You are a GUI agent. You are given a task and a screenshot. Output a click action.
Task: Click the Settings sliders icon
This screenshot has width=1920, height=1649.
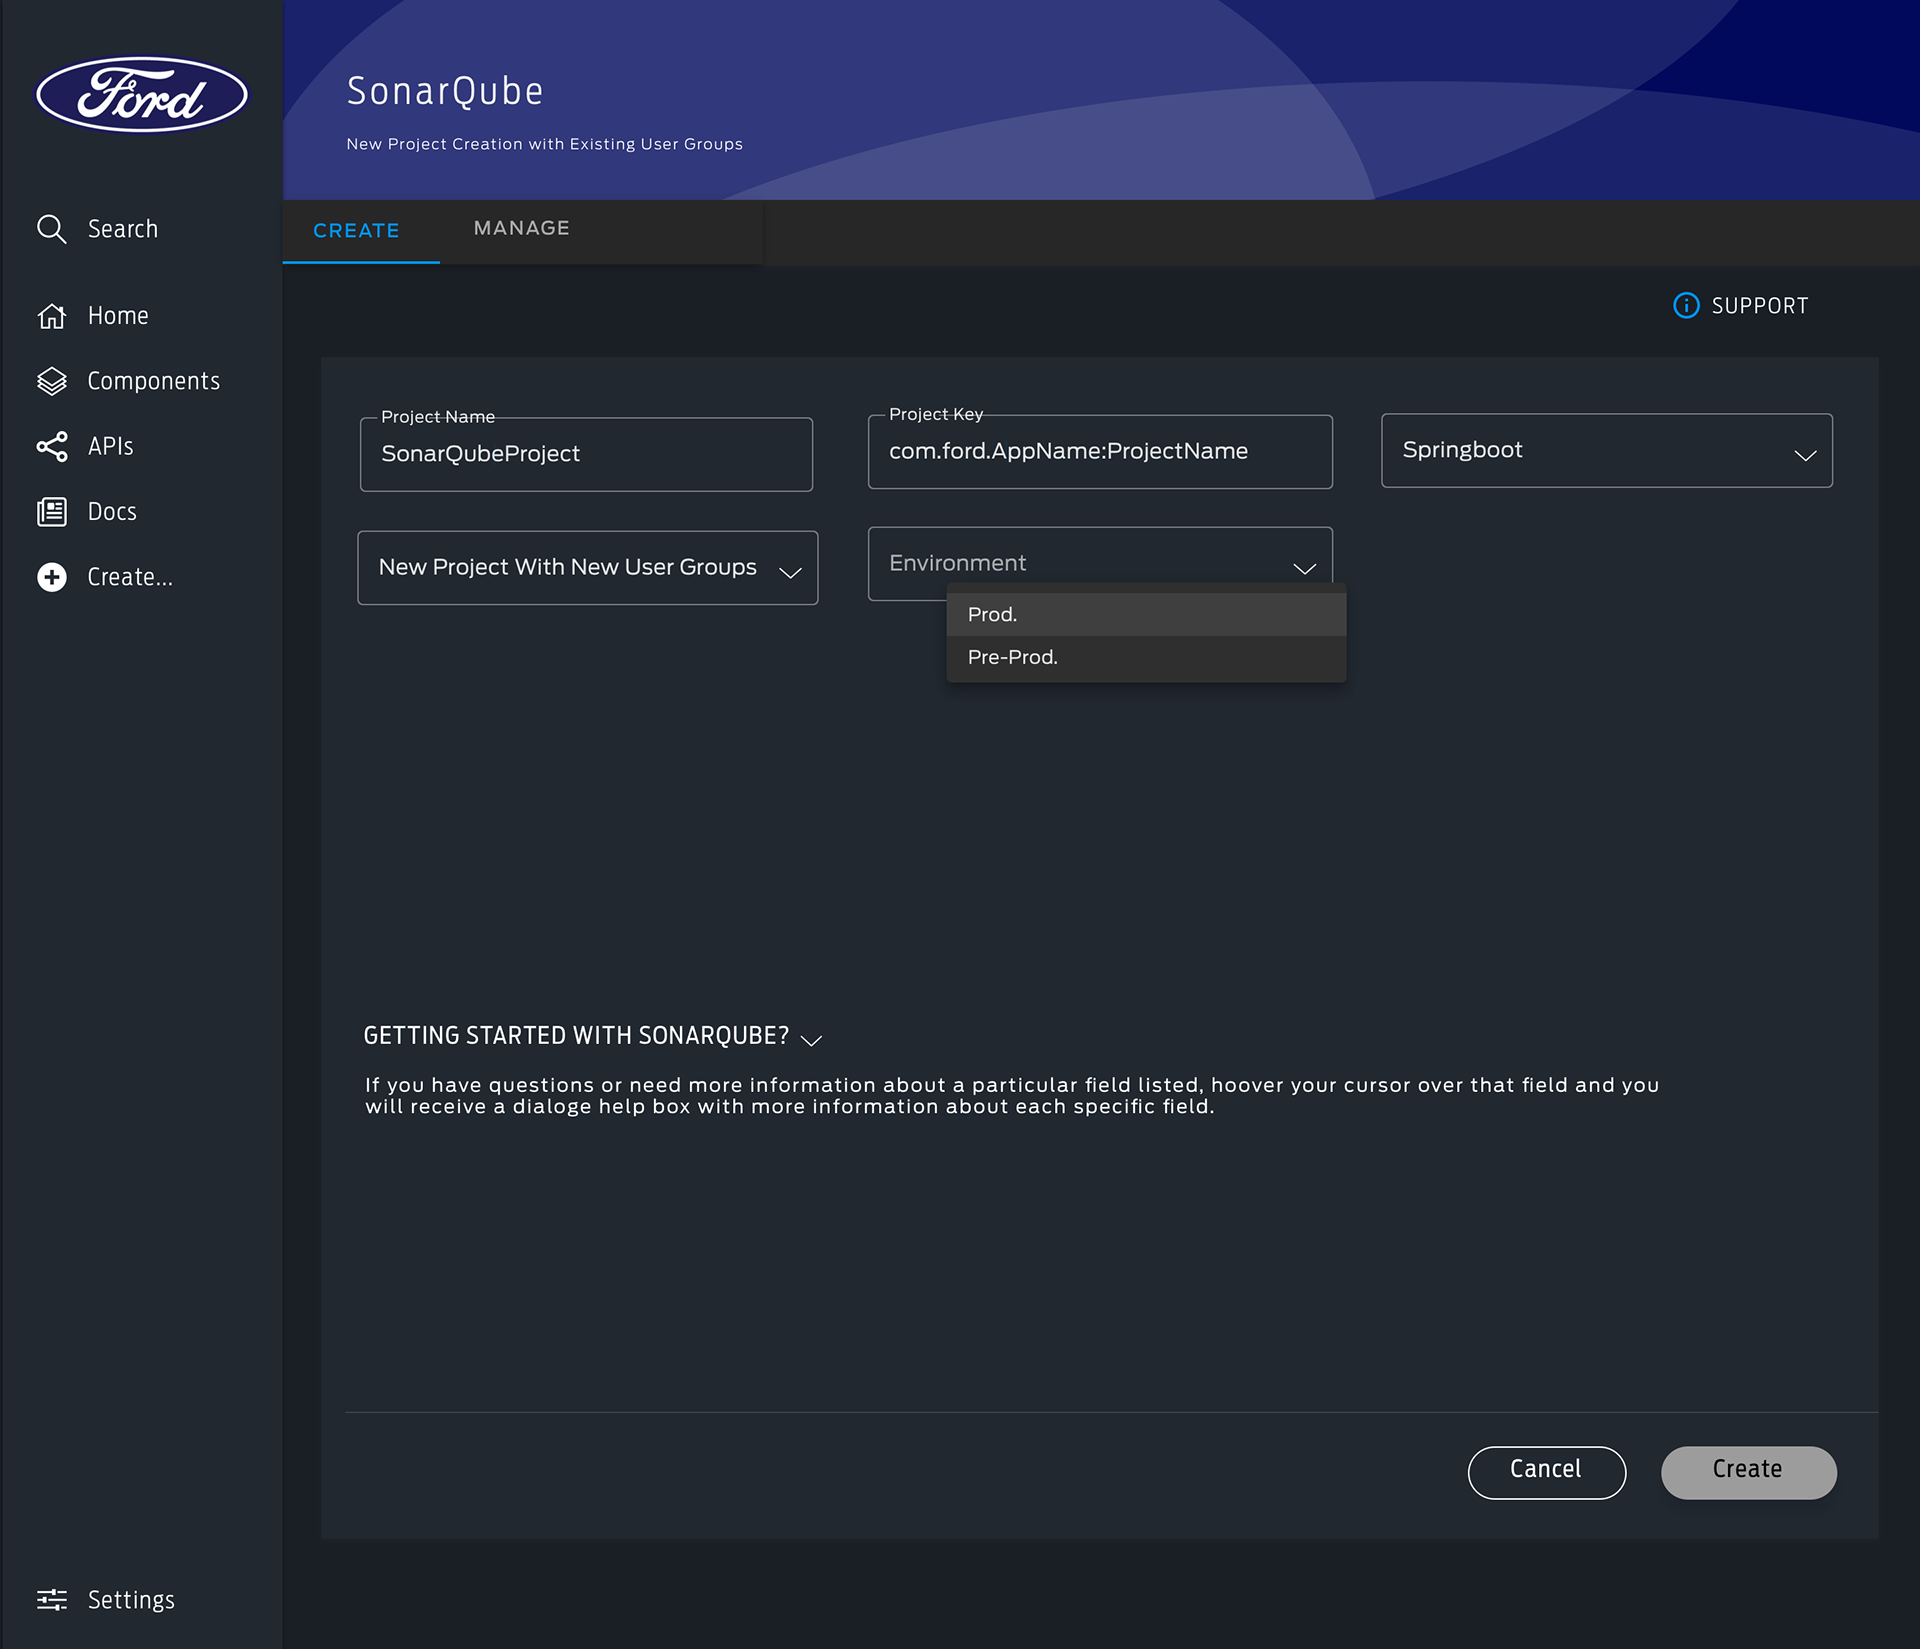pos(51,1600)
